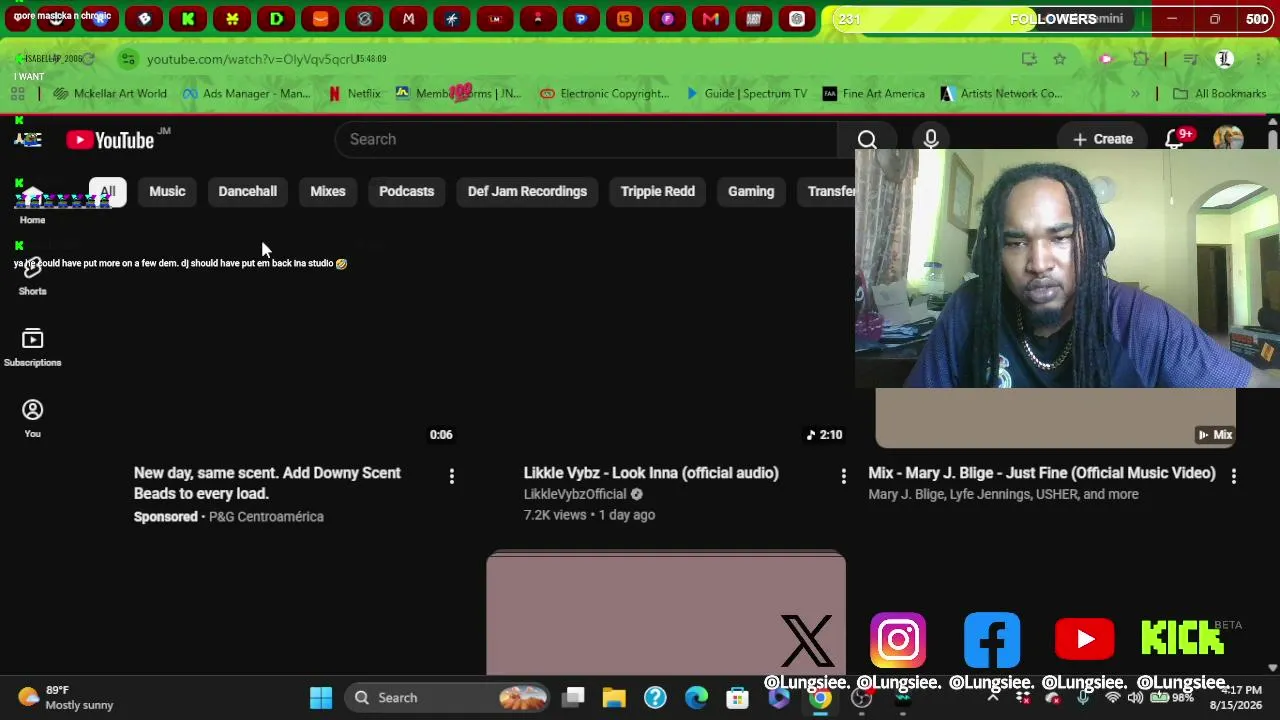The width and height of the screenshot is (1280, 720).
Task: Open more options for Mary J. Blige mix
Action: (1234, 476)
